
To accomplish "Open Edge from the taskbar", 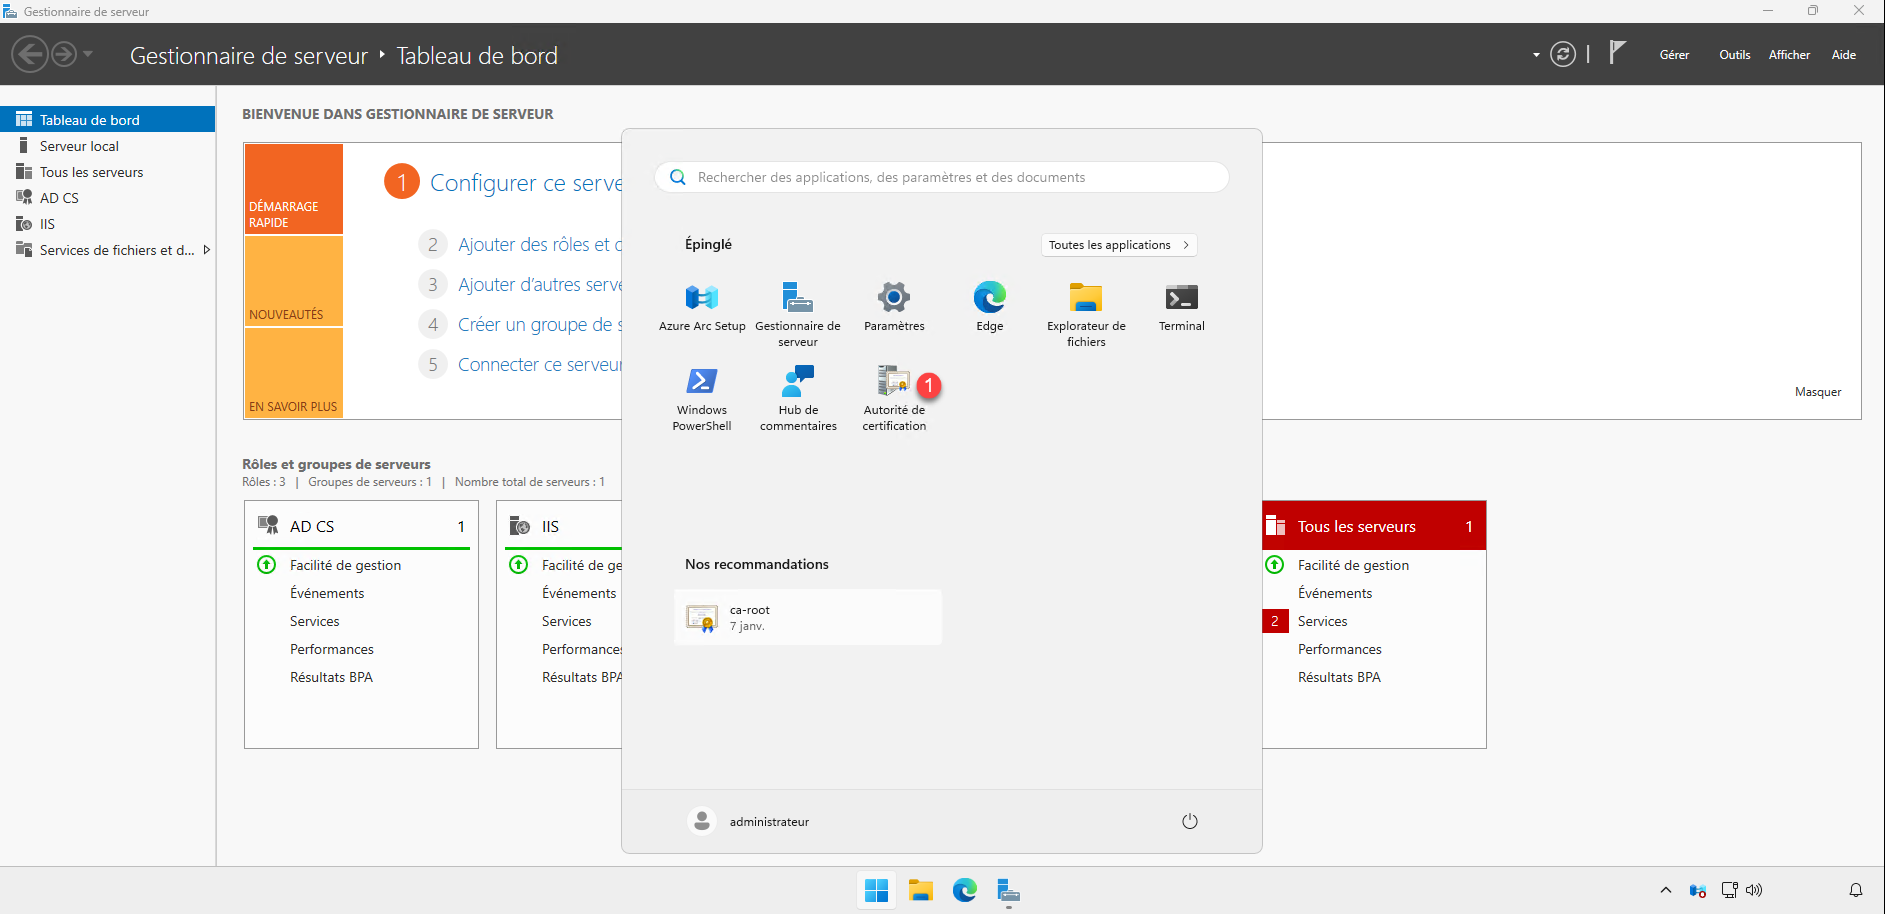I will tap(964, 890).
